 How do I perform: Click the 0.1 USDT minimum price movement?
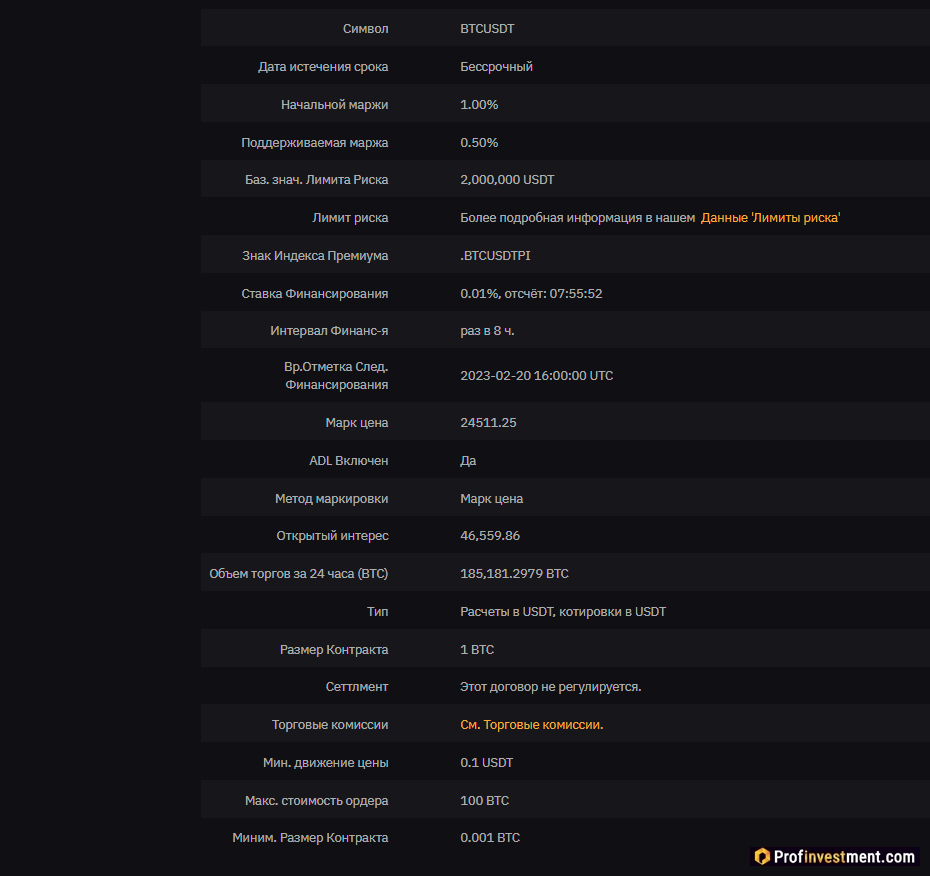[486, 763]
